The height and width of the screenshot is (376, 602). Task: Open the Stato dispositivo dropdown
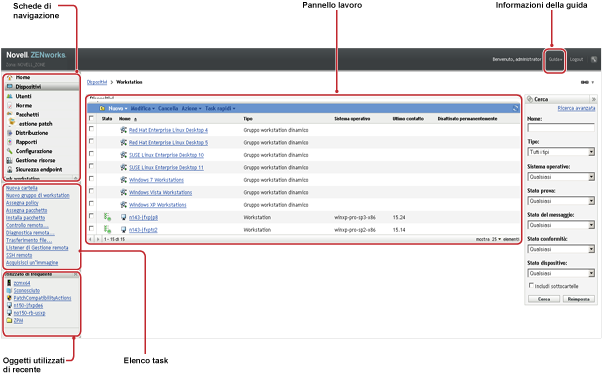click(x=561, y=273)
